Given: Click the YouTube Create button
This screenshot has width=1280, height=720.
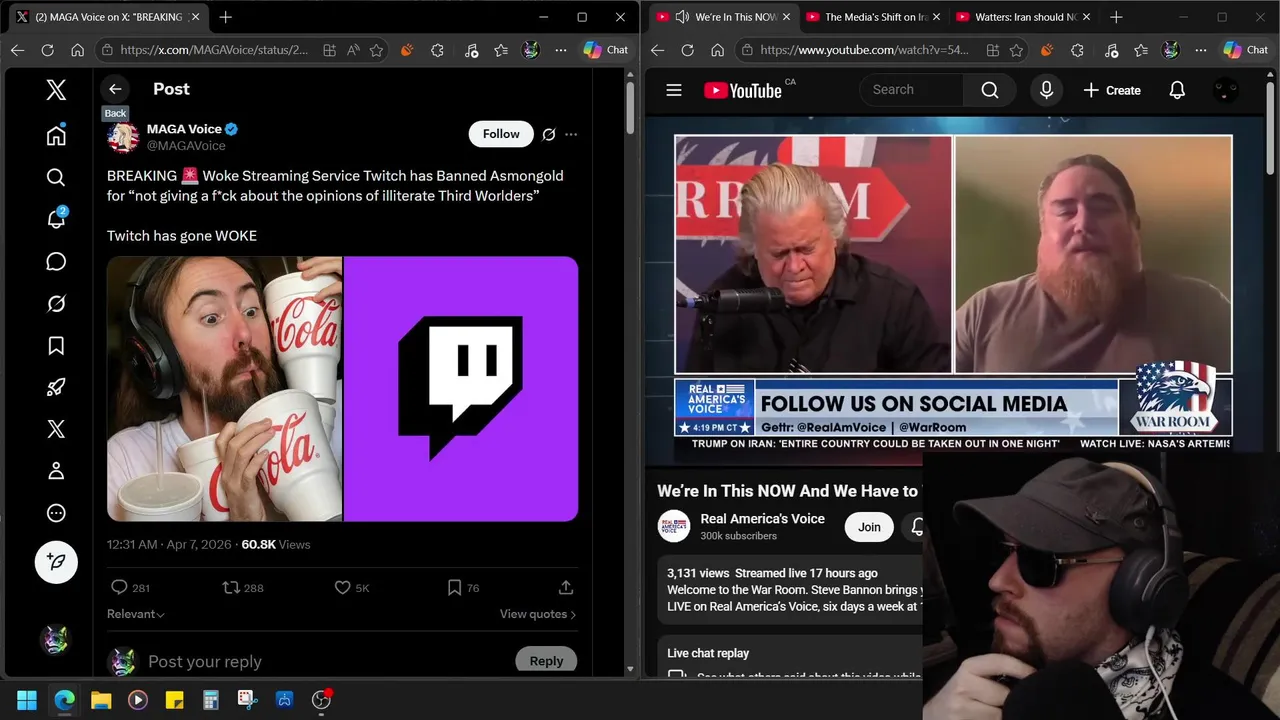Looking at the screenshot, I should click(1112, 90).
